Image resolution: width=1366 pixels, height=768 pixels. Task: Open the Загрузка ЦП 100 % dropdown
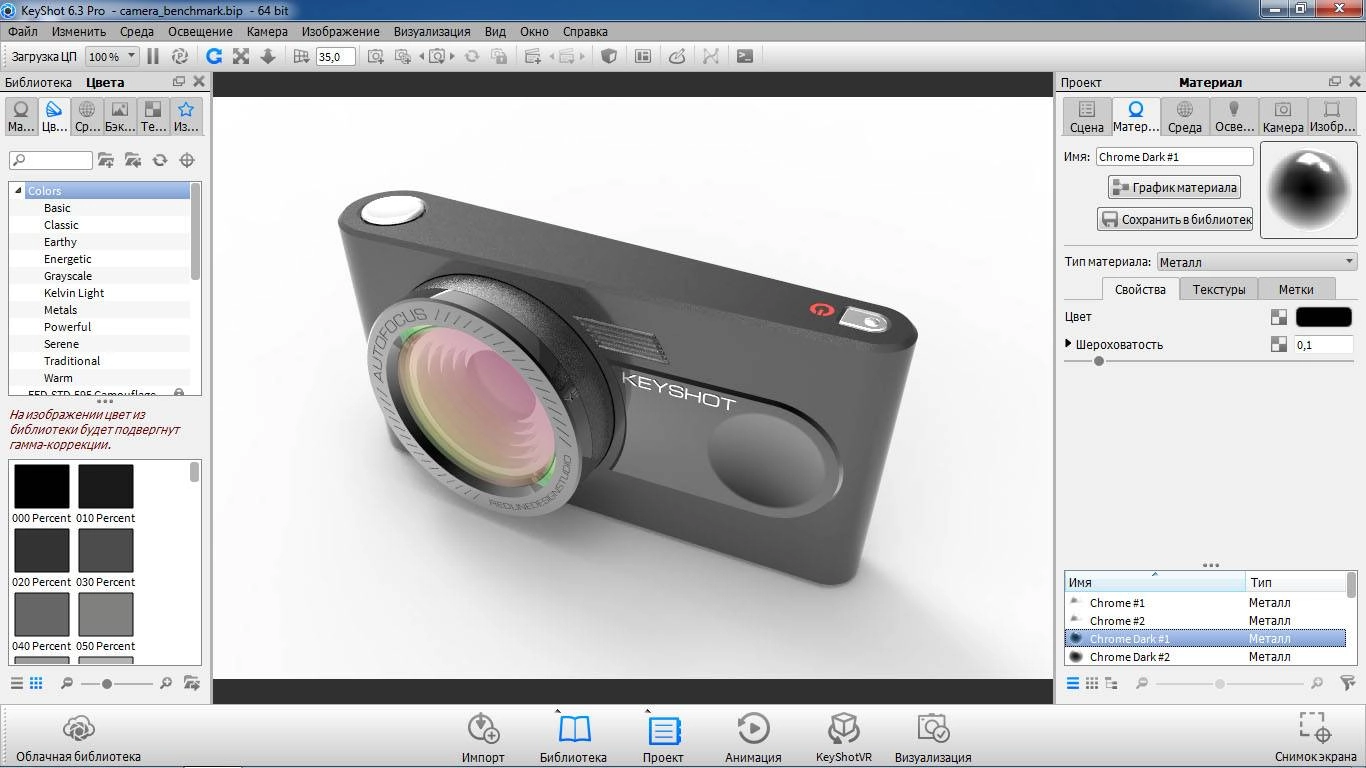point(112,57)
